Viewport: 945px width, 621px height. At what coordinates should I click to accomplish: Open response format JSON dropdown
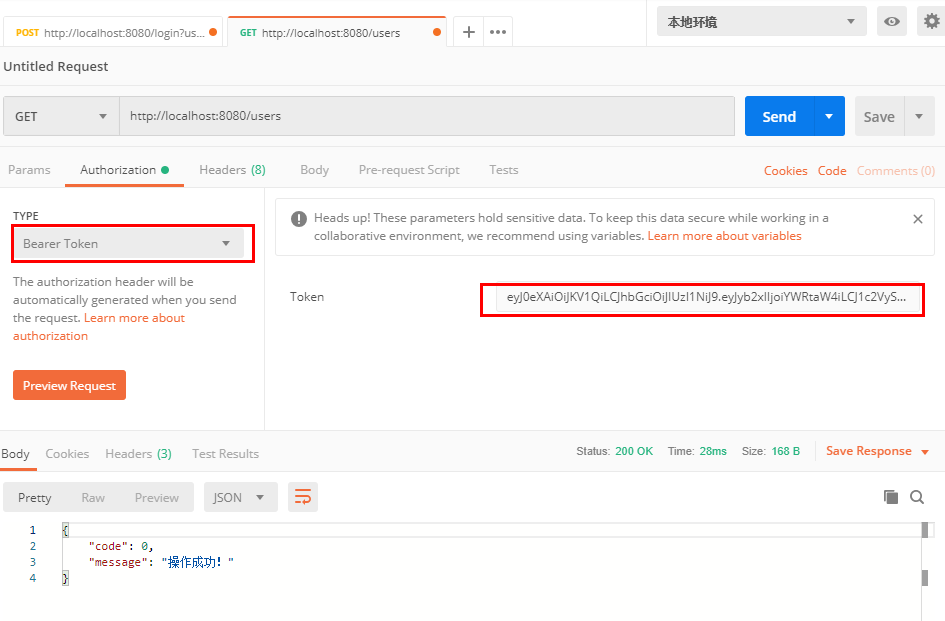pyautogui.click(x=240, y=497)
